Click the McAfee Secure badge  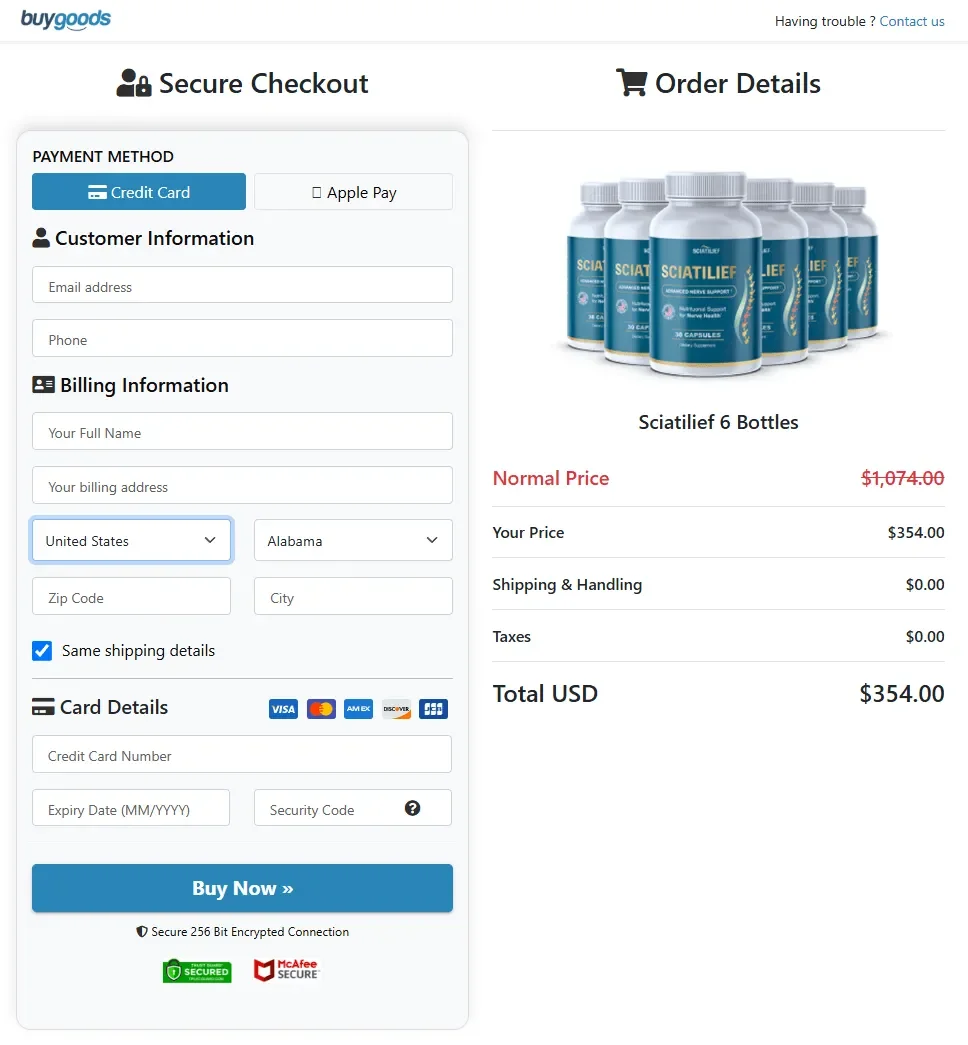tap(286, 969)
